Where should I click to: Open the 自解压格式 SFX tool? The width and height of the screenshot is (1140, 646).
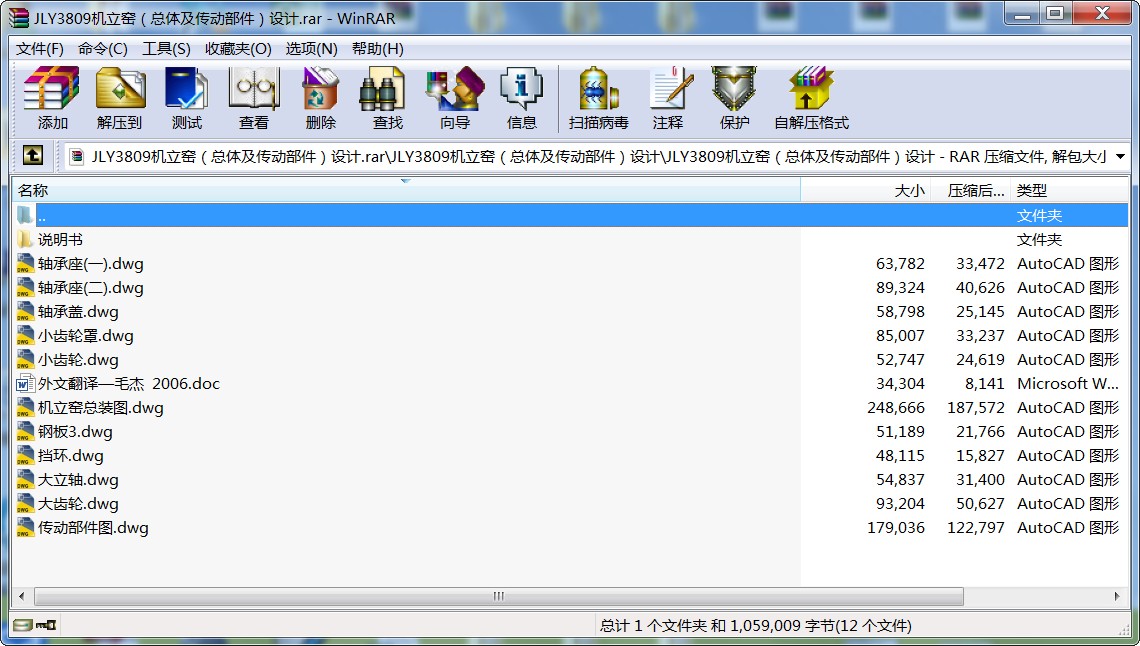[x=811, y=98]
